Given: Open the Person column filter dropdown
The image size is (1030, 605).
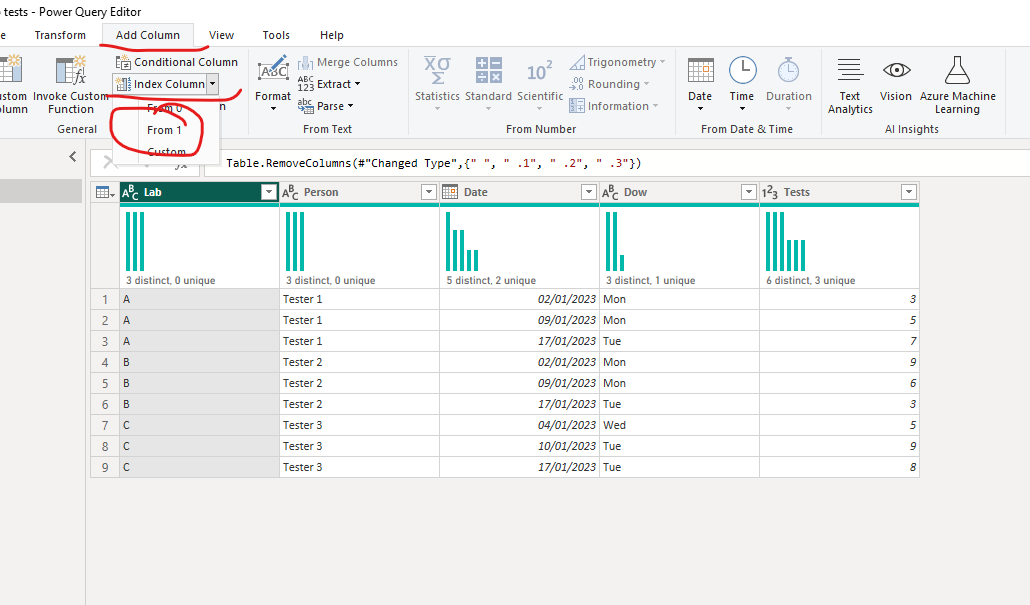Looking at the screenshot, I should tap(428, 192).
